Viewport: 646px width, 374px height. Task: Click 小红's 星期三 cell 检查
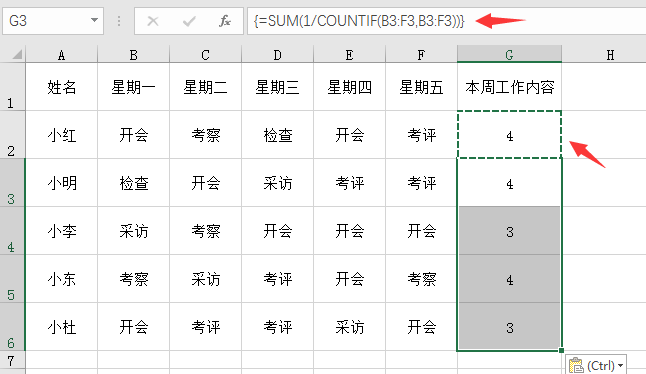pyautogui.click(x=277, y=135)
